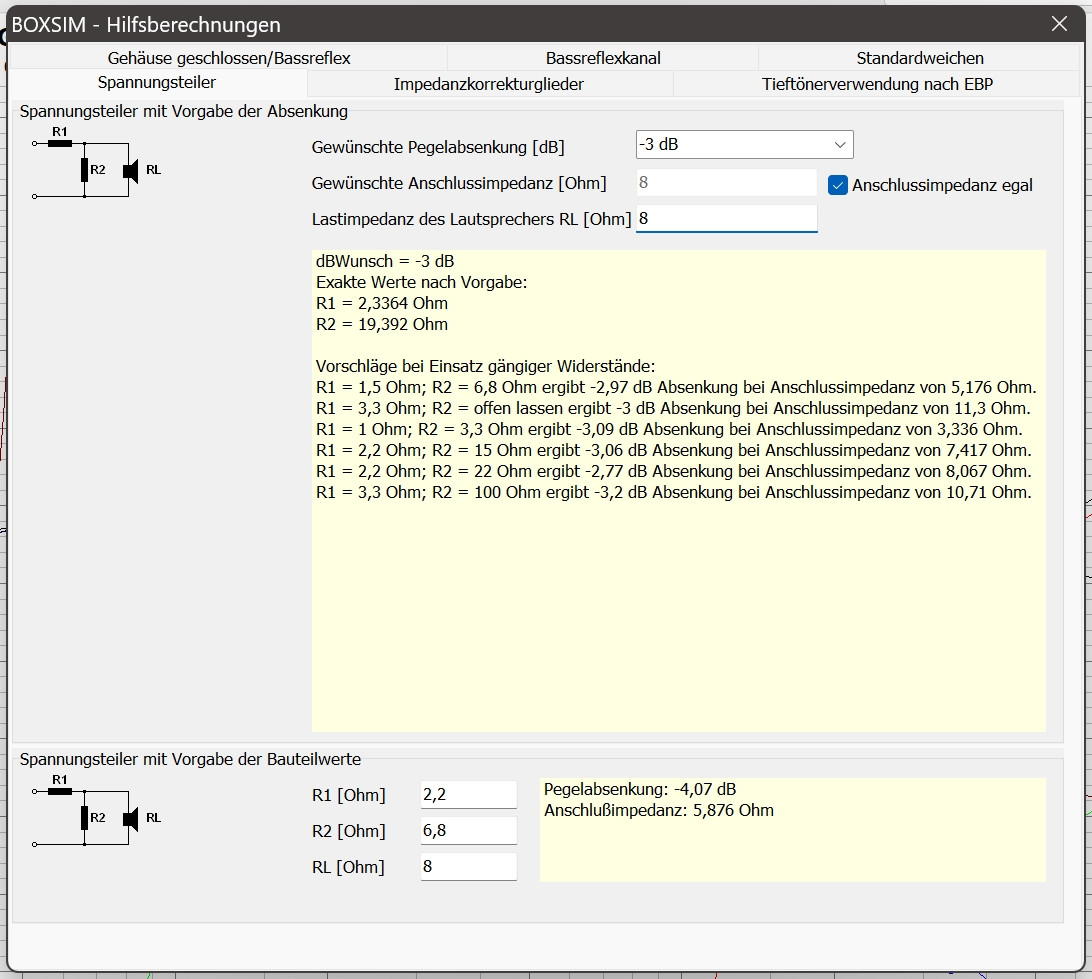The height and width of the screenshot is (979, 1092).
Task: Expand the Gewünschte Pegelabsenkung dropdown
Action: coord(744,145)
